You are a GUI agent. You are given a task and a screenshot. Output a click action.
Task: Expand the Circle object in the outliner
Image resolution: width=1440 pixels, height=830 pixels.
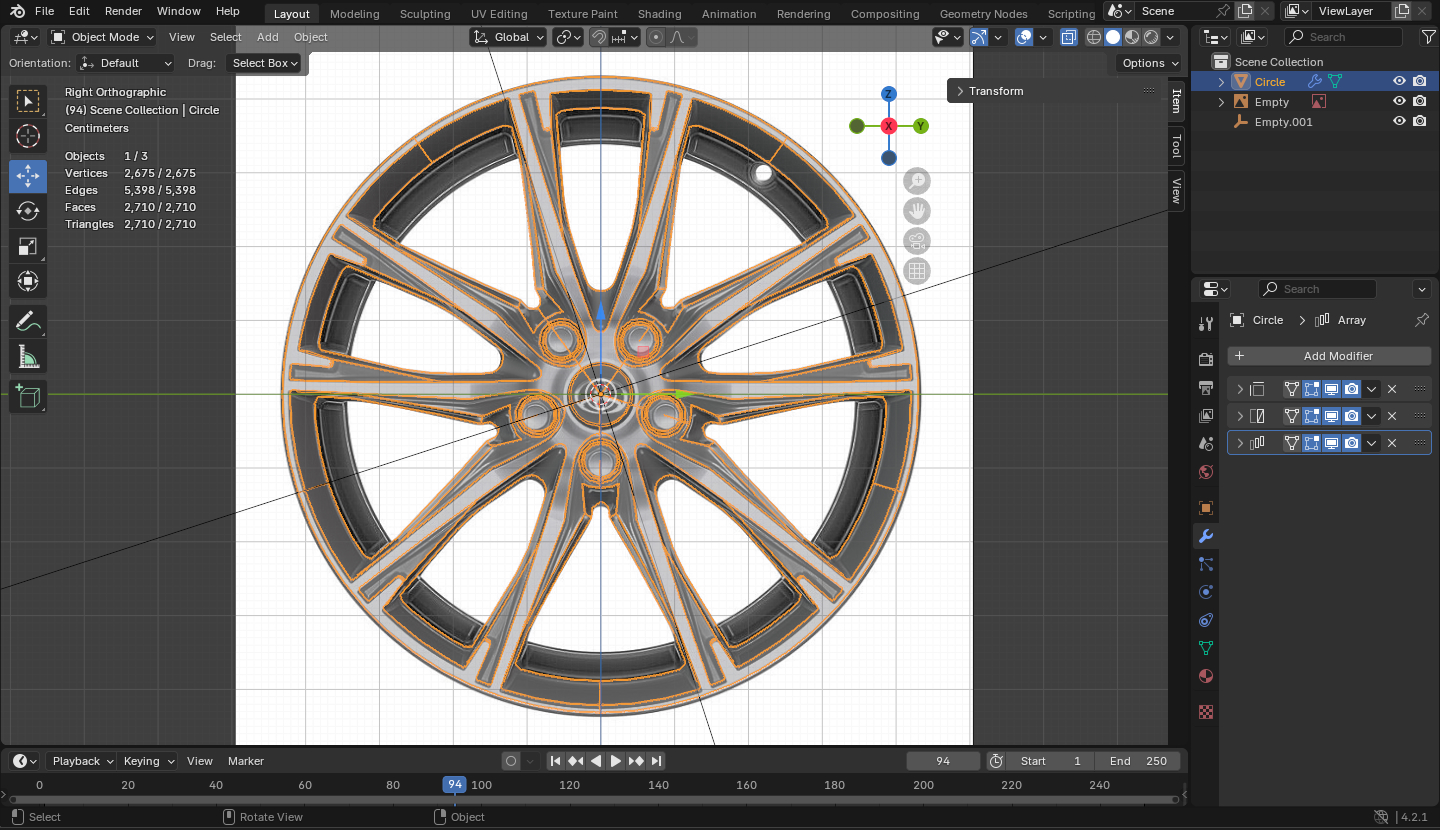point(1221,82)
